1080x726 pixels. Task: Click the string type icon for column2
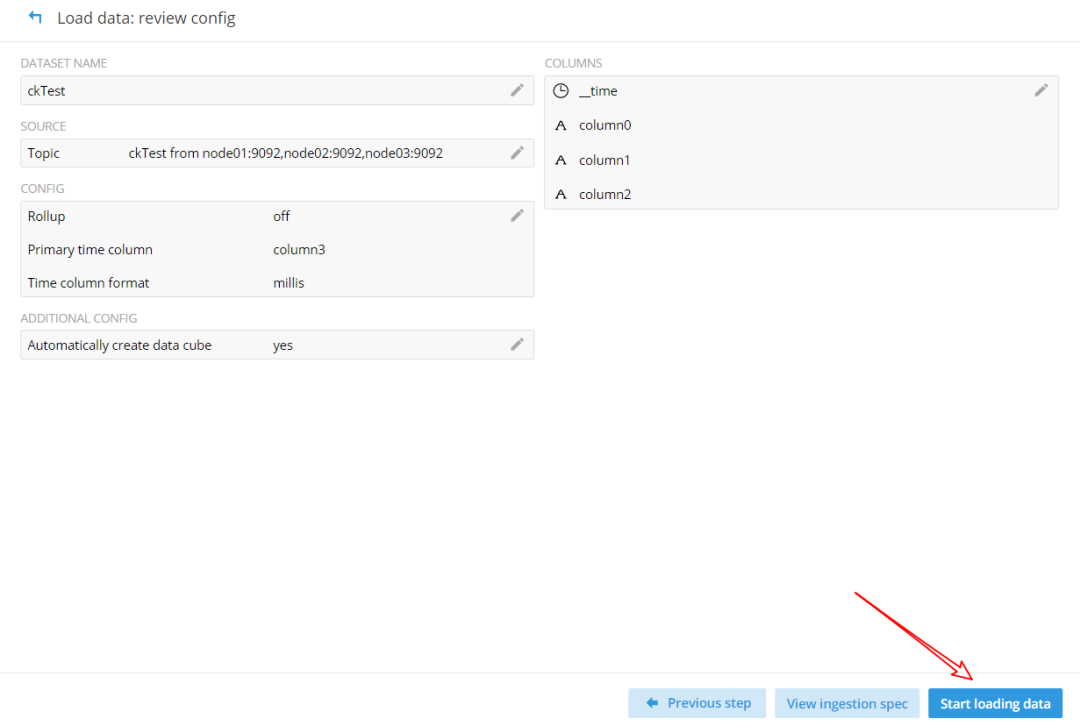pyautogui.click(x=561, y=195)
